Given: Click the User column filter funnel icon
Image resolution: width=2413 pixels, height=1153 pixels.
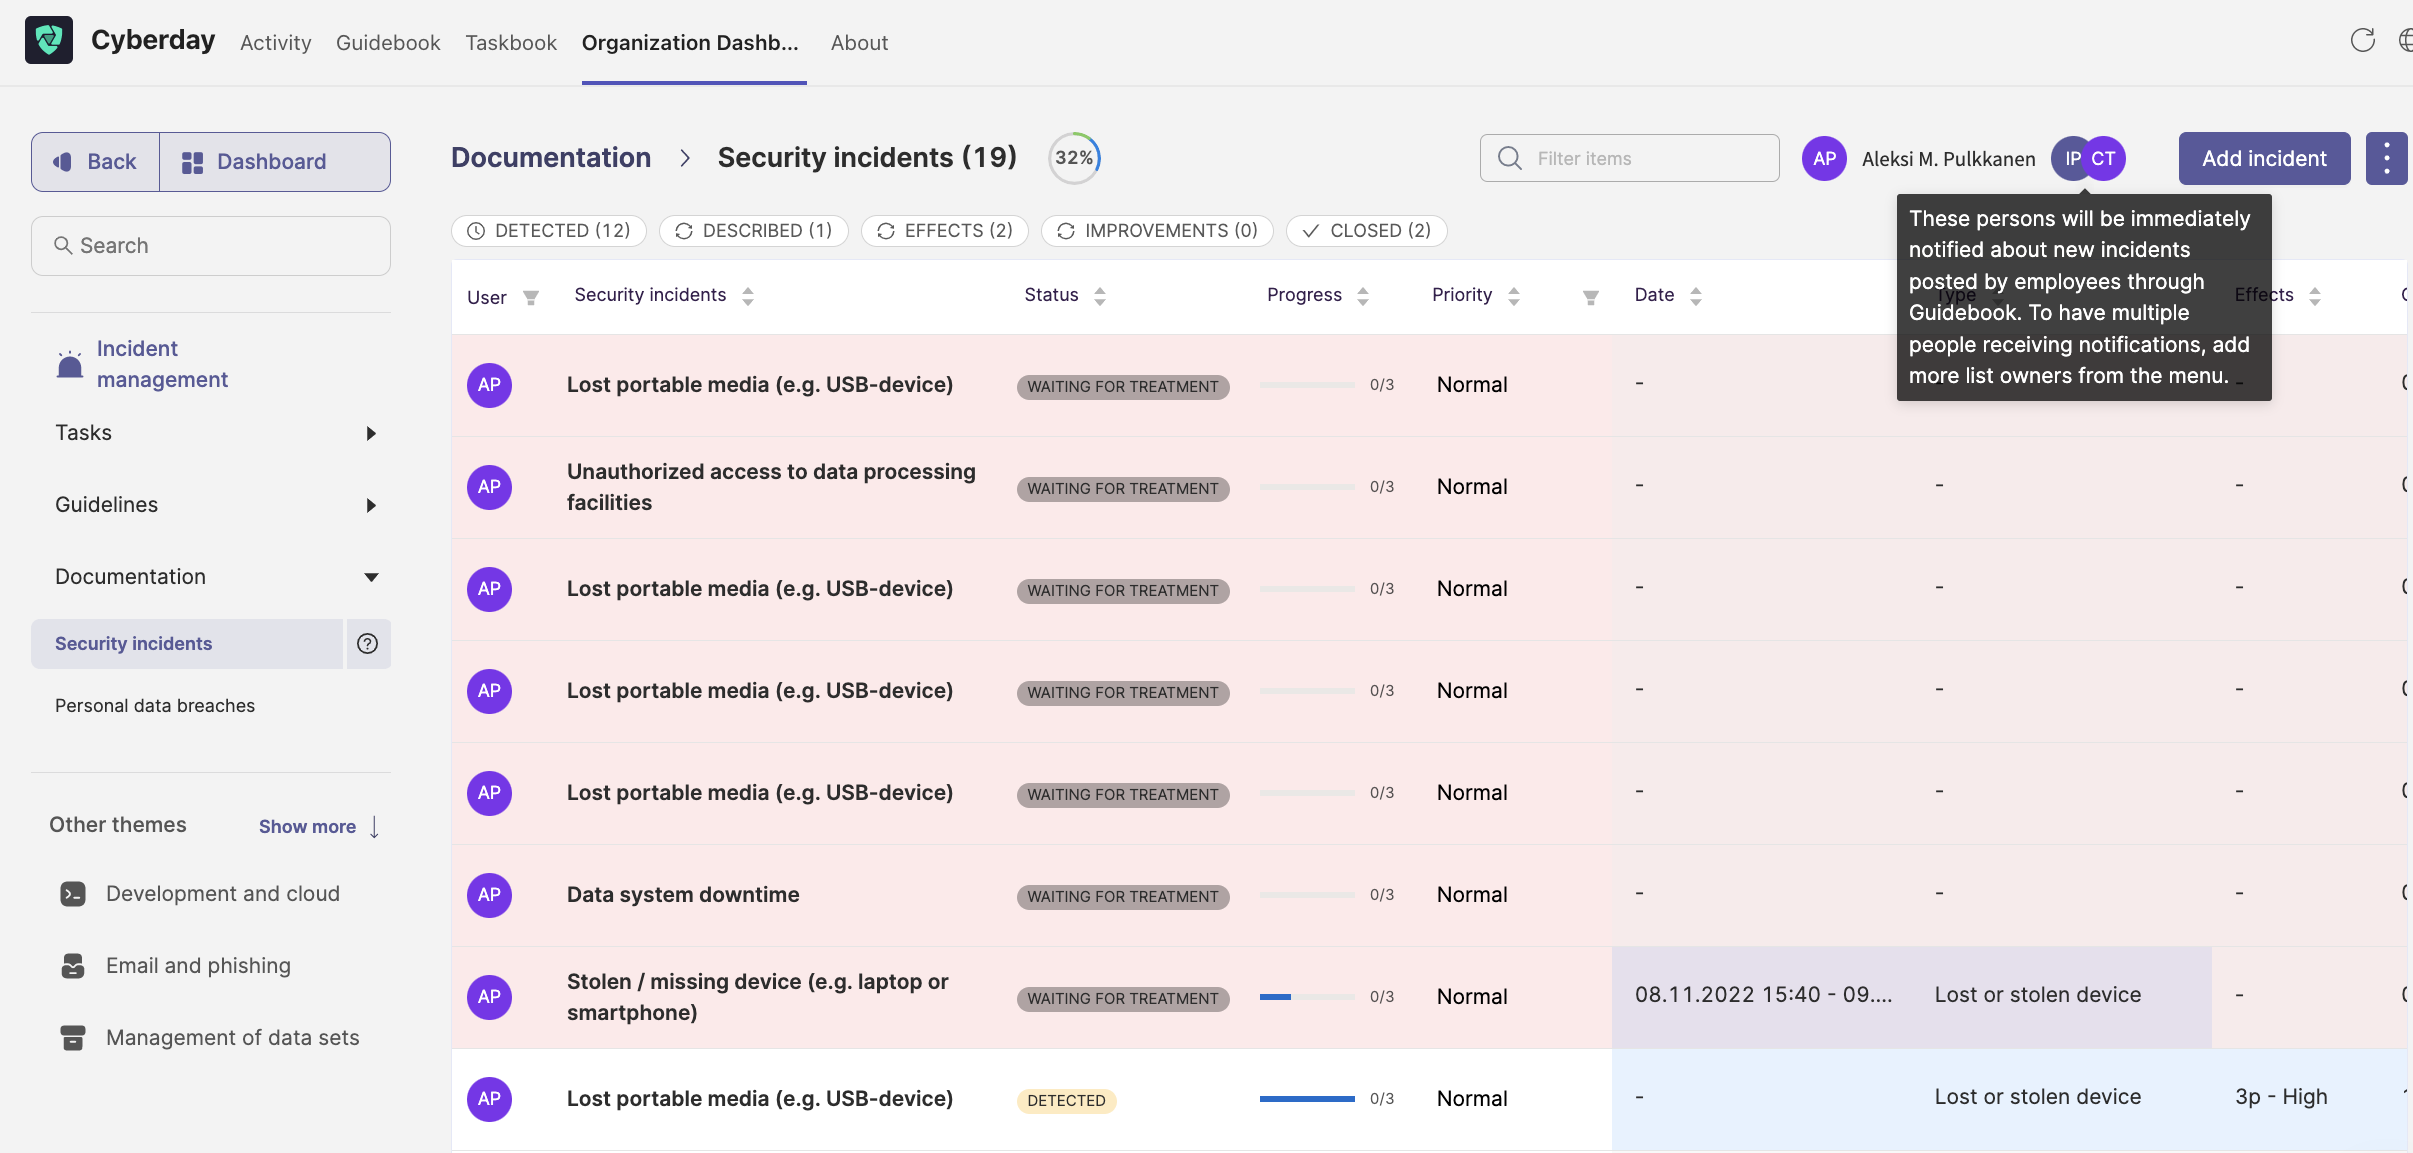Looking at the screenshot, I should [531, 297].
